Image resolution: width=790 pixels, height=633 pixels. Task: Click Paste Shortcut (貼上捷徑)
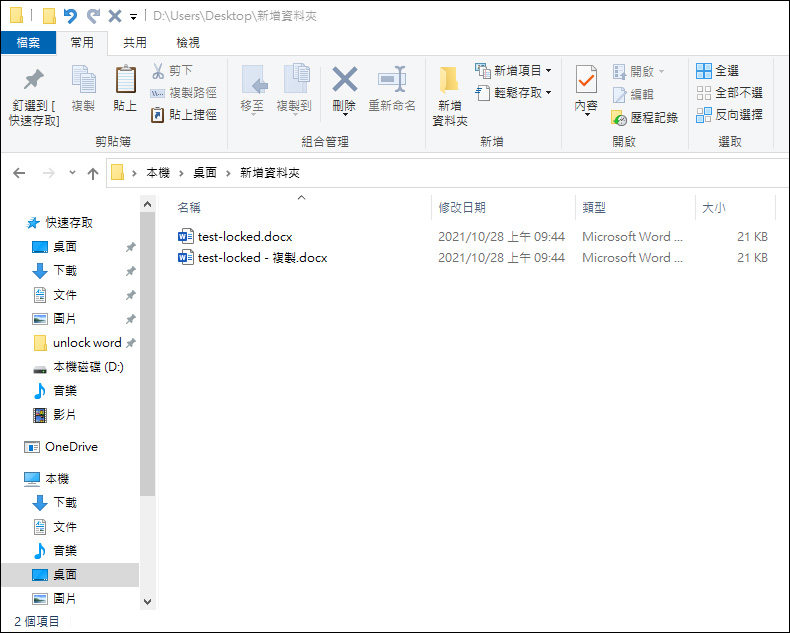[x=184, y=115]
